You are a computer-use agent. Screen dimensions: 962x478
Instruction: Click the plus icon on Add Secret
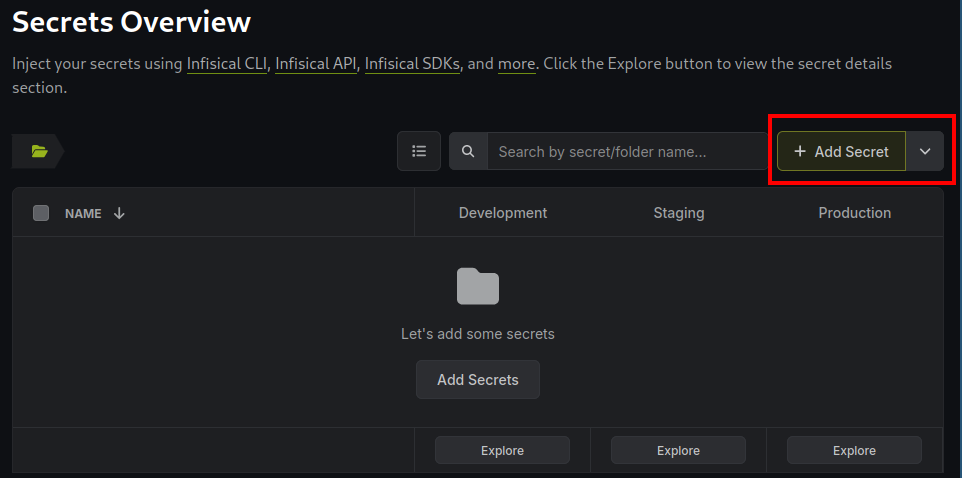click(799, 152)
